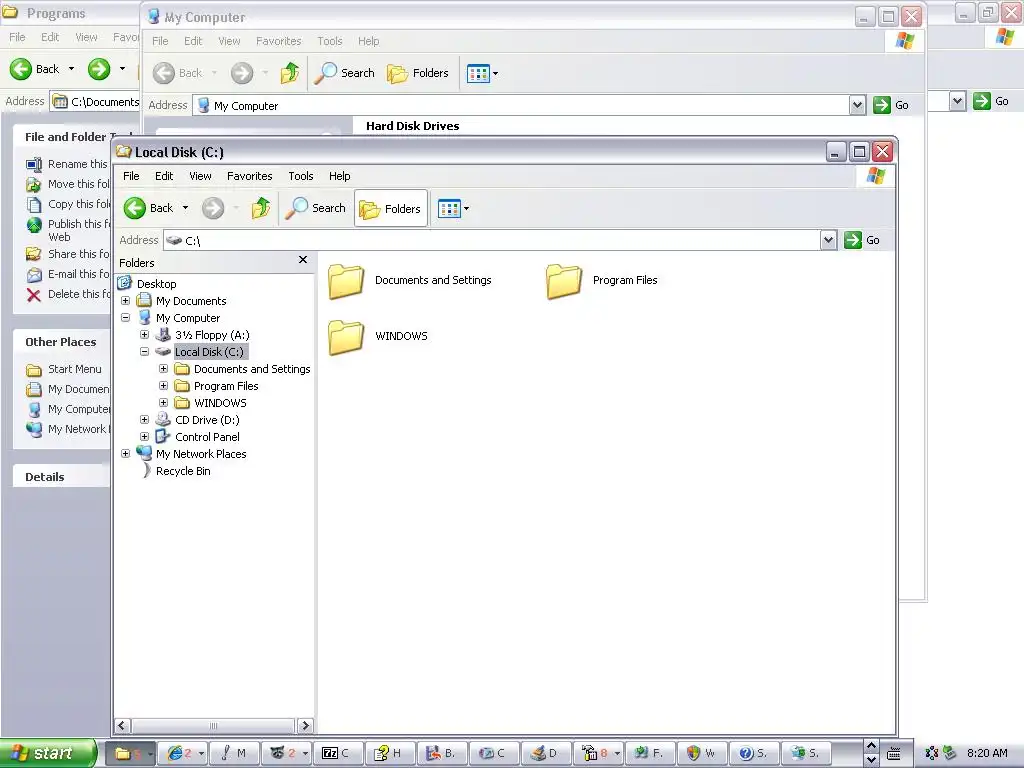The image size is (1024, 768).
Task: Click Go button in My Computer window
Action: tap(891, 105)
